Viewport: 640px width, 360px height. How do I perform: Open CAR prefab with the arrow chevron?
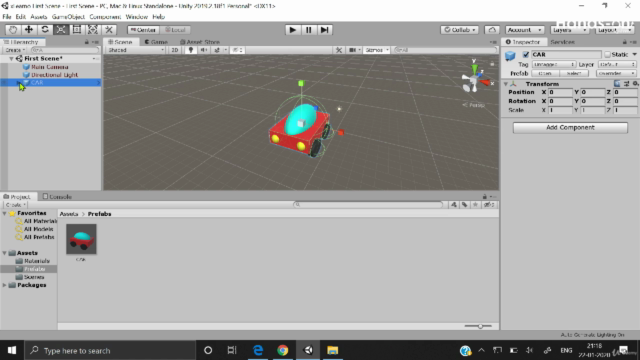(98, 83)
